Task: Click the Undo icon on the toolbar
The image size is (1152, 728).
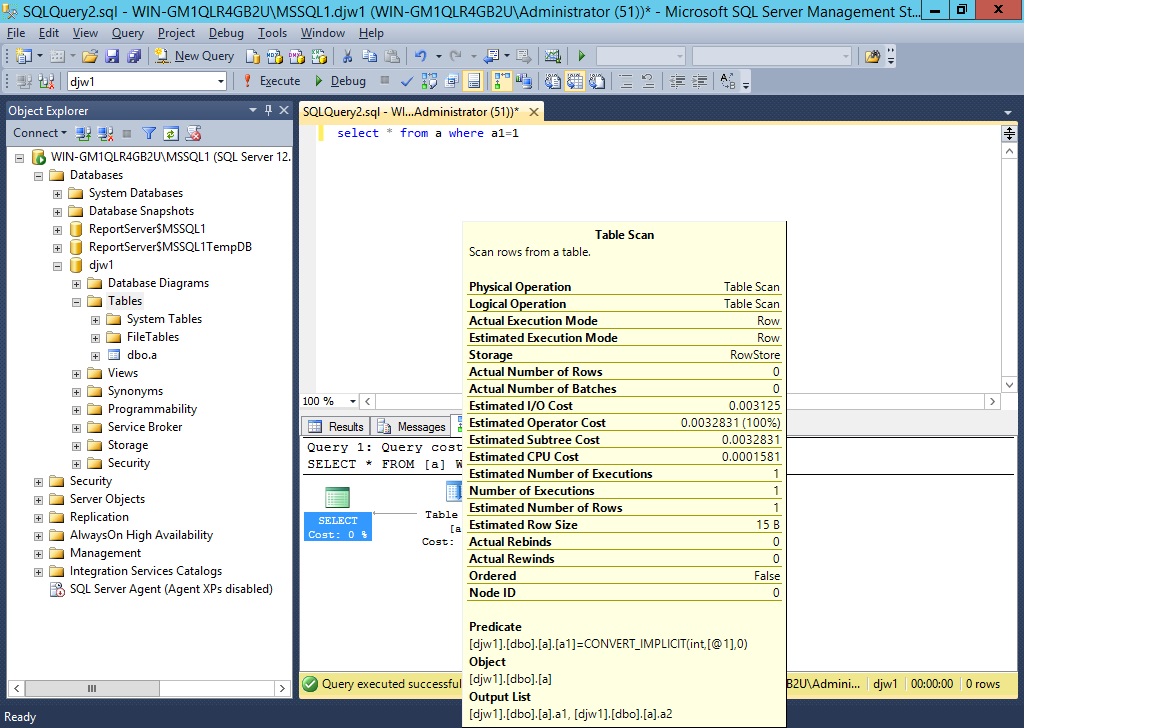Action: pyautogui.click(x=421, y=57)
